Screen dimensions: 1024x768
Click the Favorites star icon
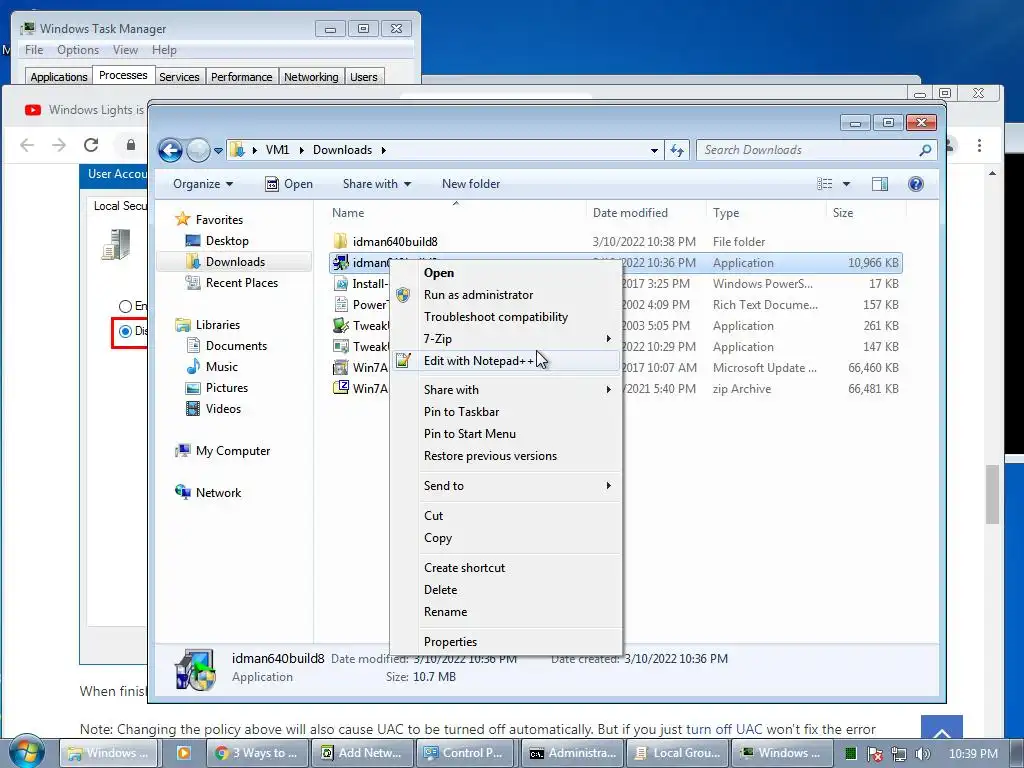tap(183, 219)
